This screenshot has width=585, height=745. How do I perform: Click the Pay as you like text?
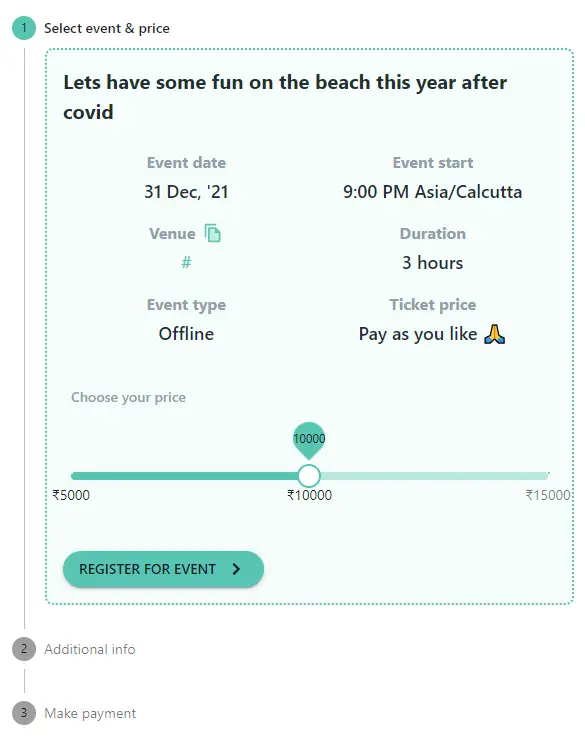[418, 334]
